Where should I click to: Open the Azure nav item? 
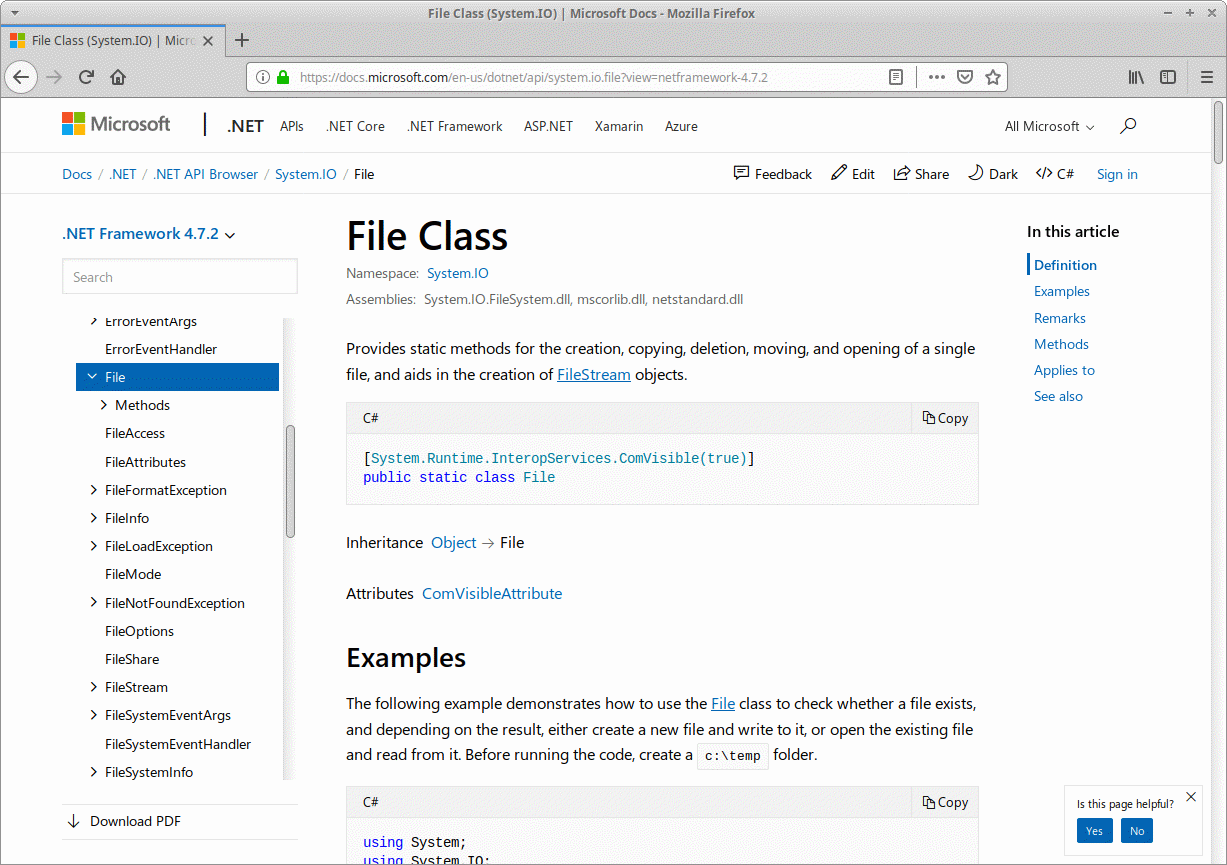(681, 126)
